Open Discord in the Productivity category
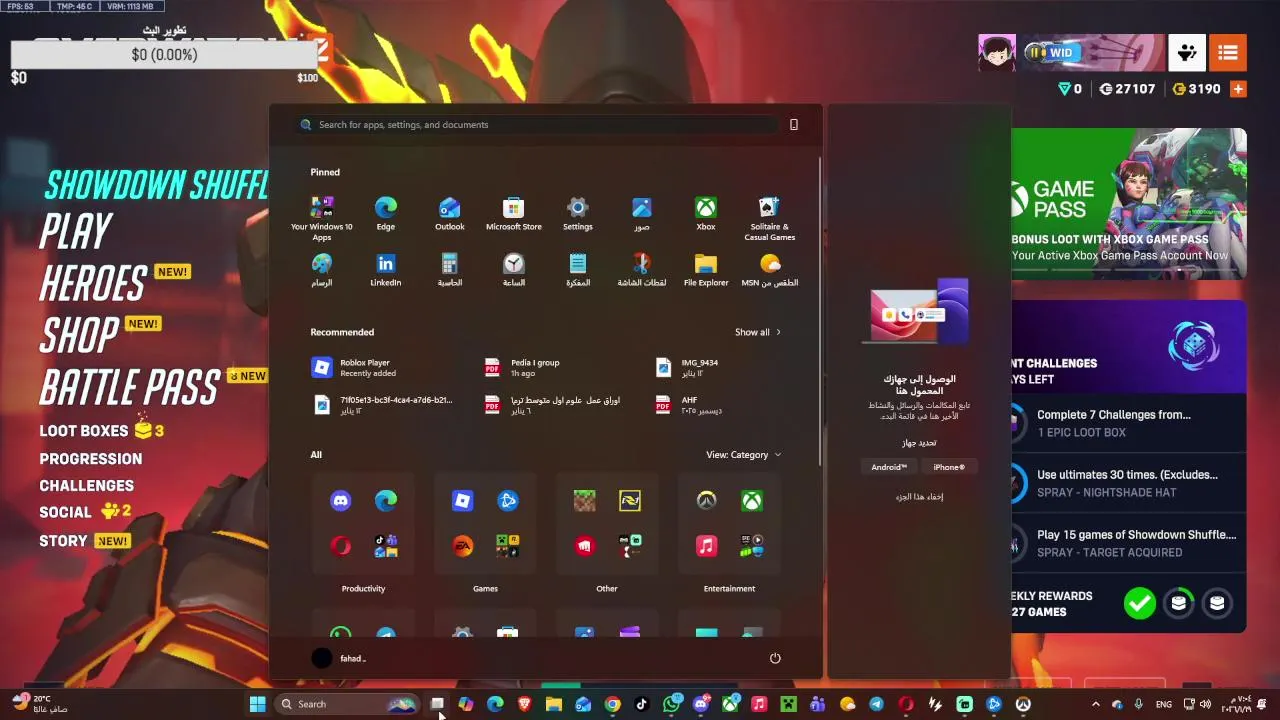This screenshot has height=720, width=1280. (x=341, y=501)
